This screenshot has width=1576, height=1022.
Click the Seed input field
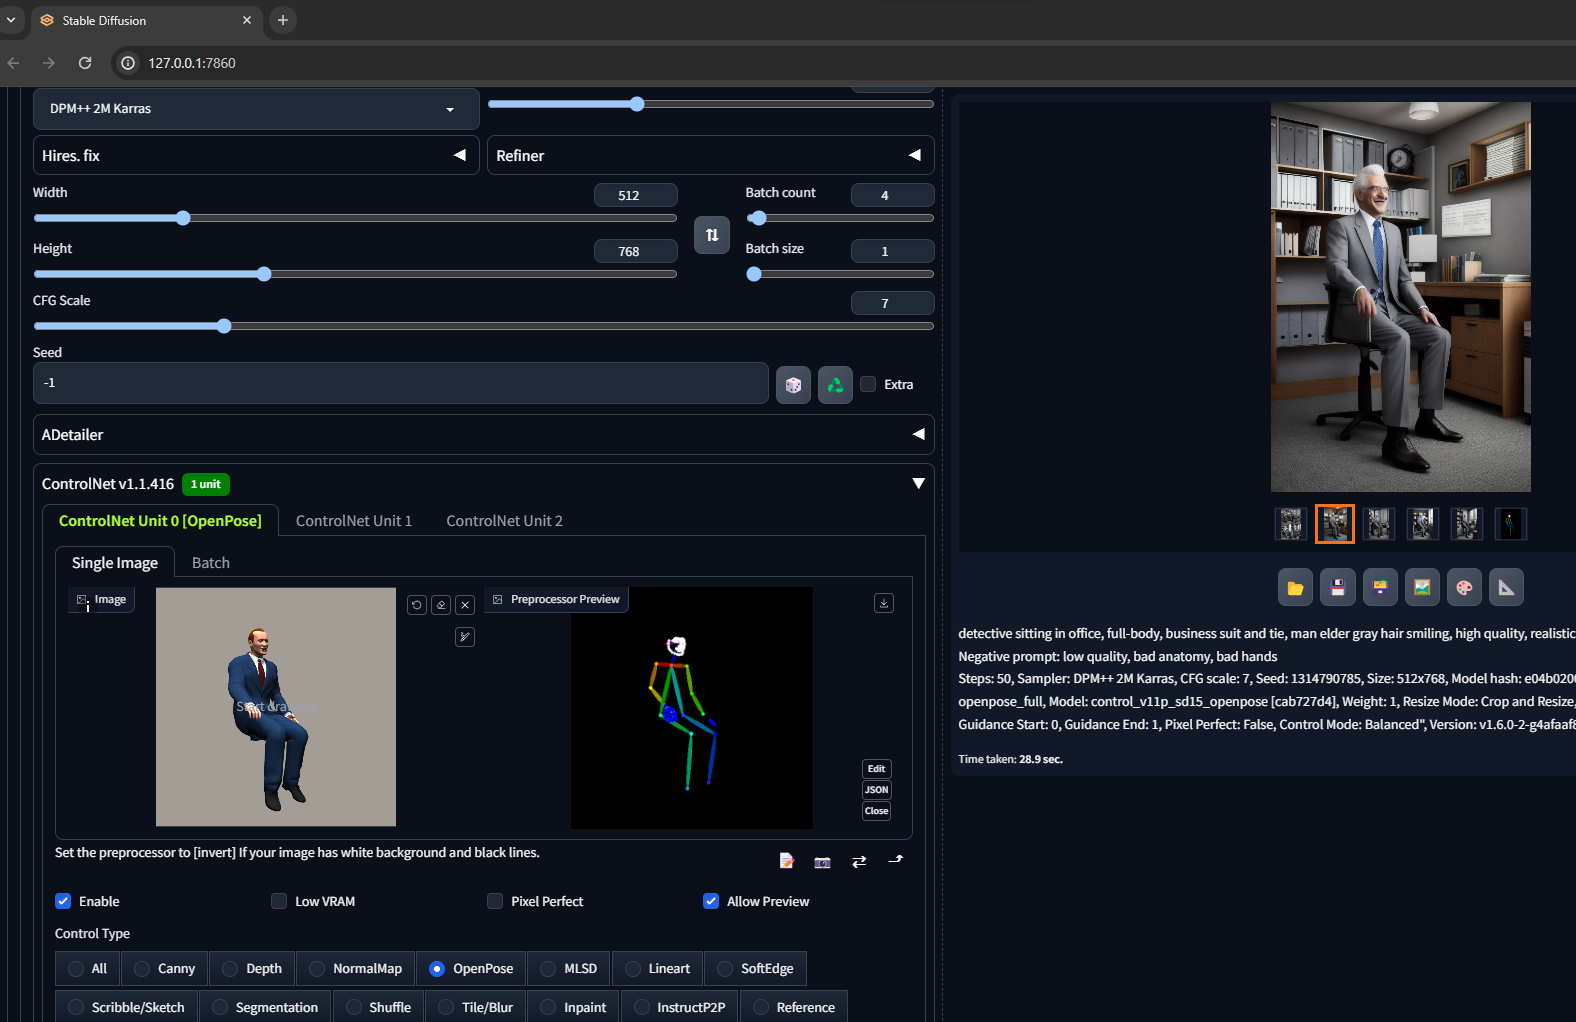pos(401,383)
